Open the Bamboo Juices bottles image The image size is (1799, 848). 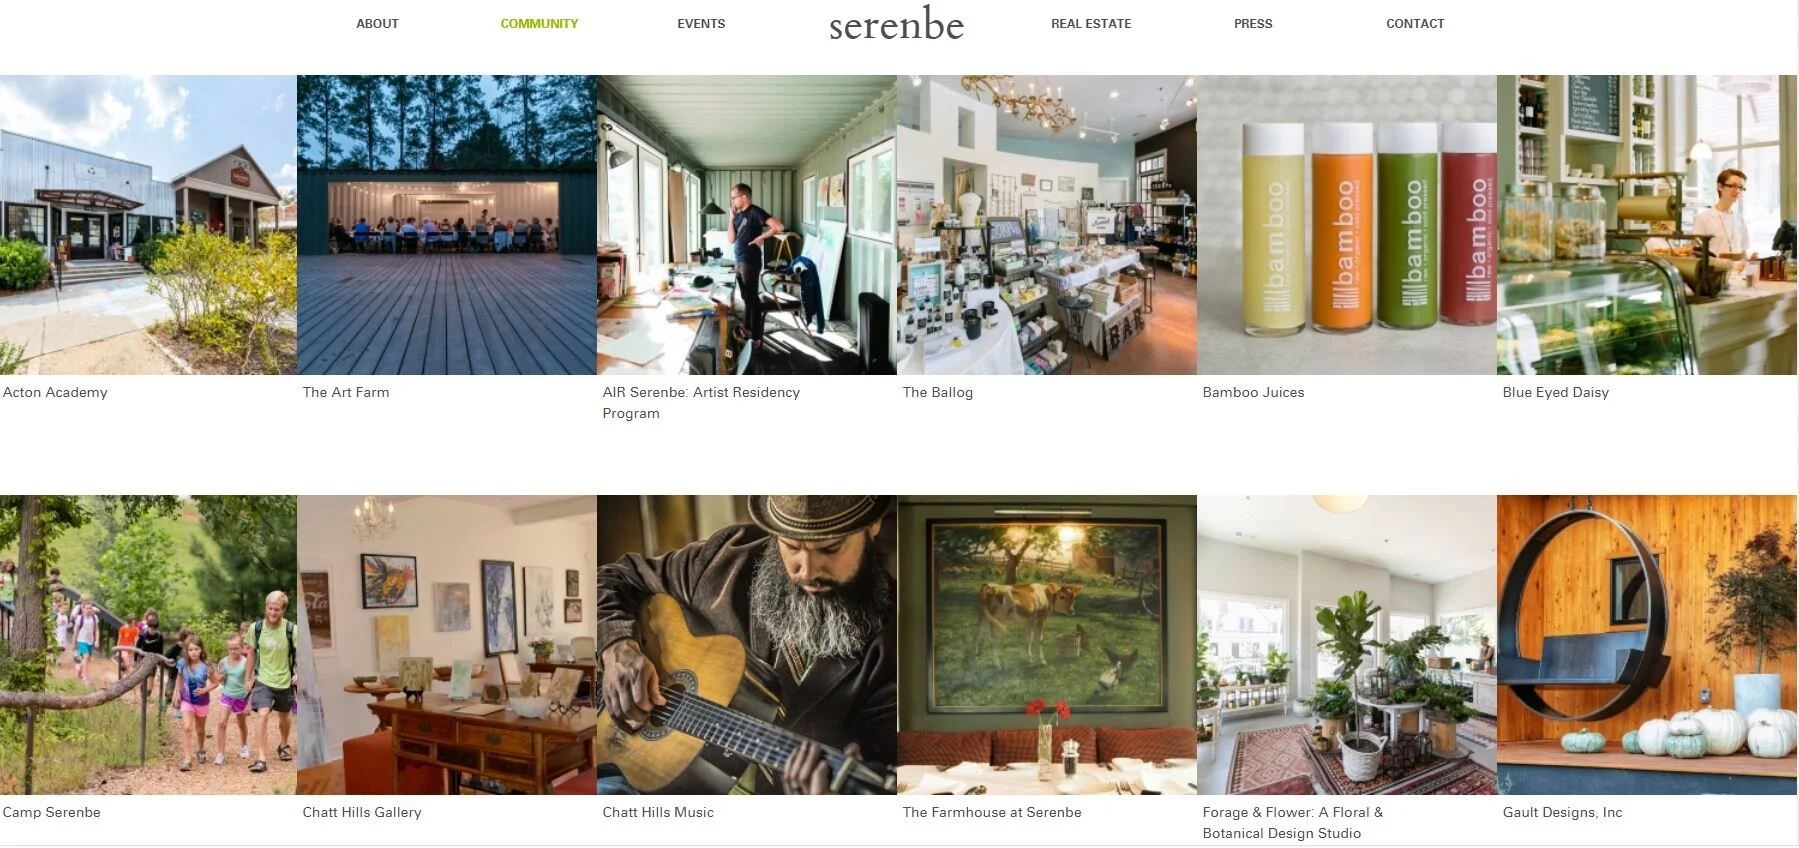[1347, 225]
